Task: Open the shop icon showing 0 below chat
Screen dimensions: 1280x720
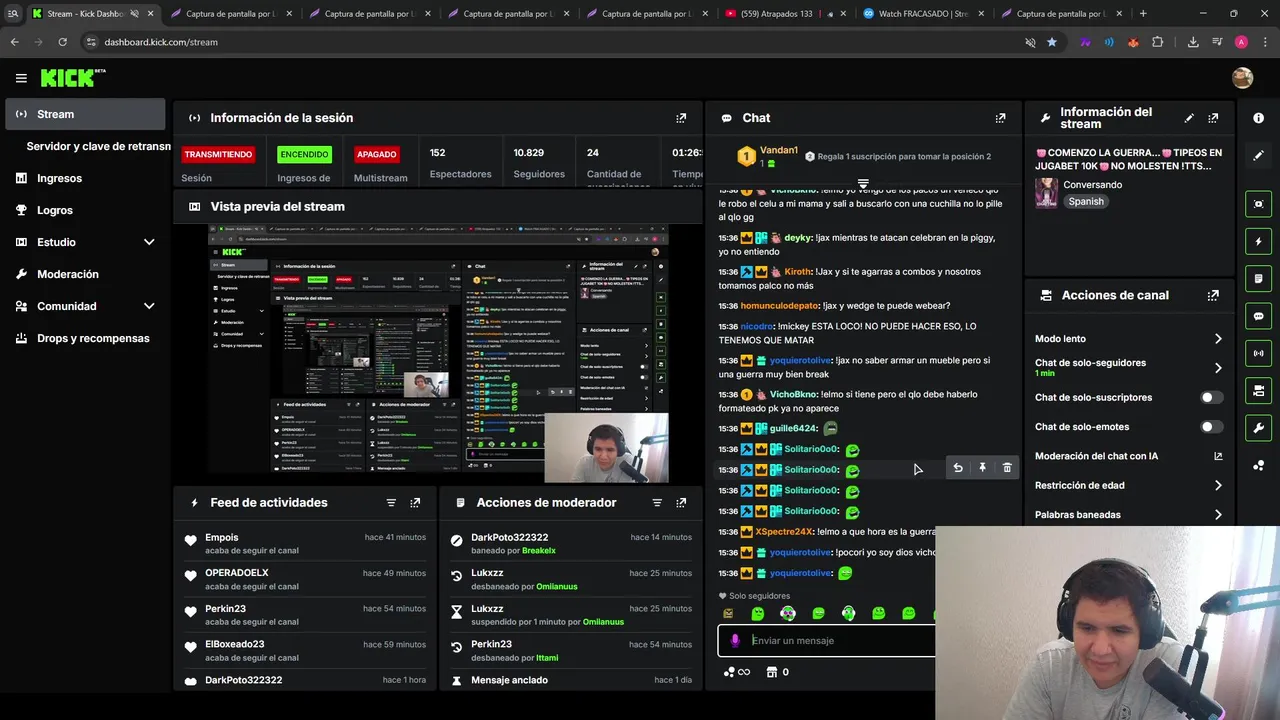Action: coord(777,672)
